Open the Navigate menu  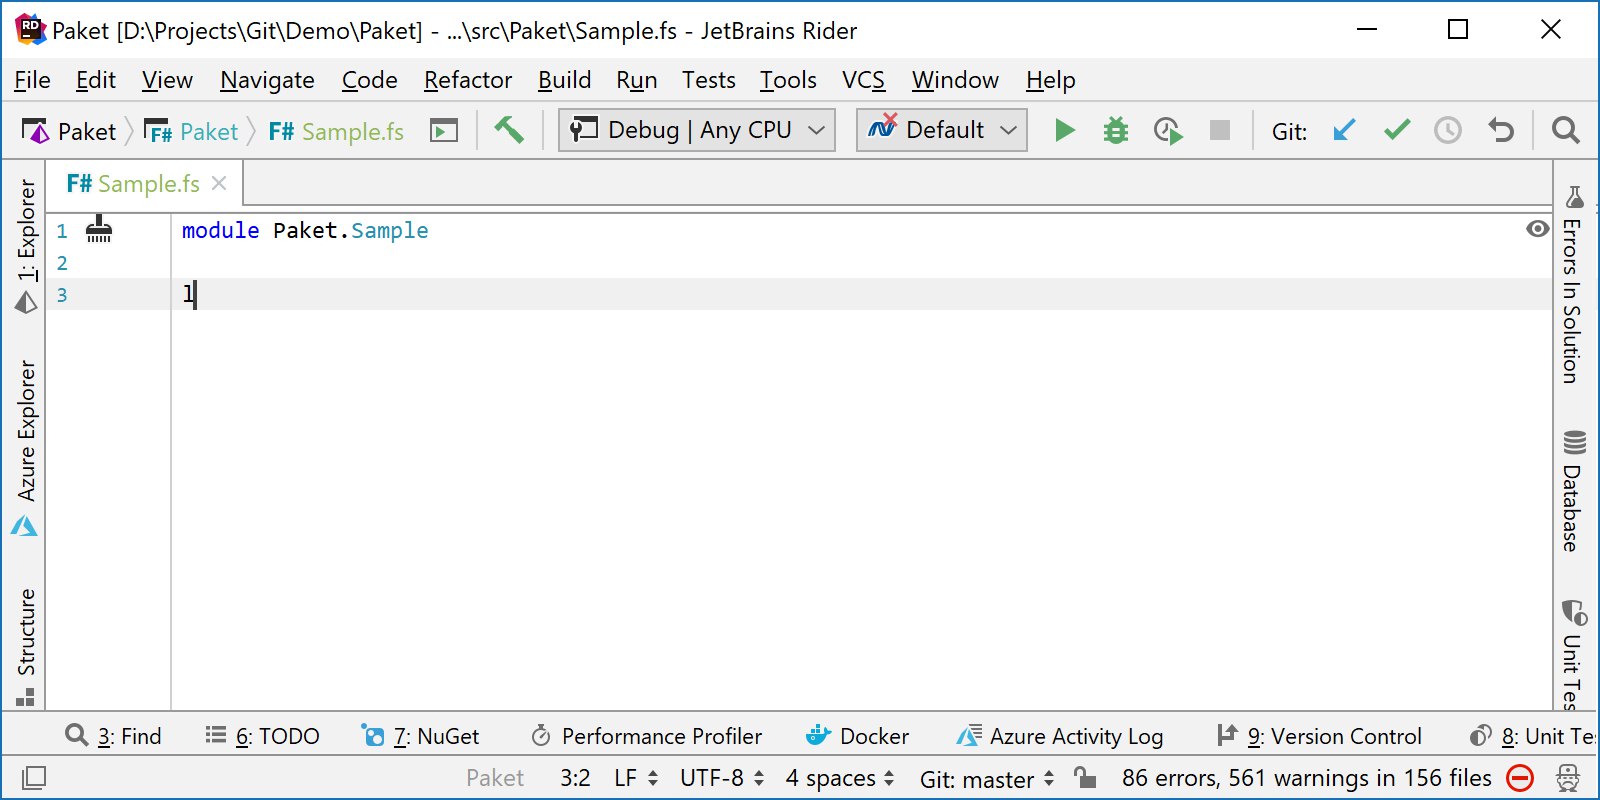(267, 80)
